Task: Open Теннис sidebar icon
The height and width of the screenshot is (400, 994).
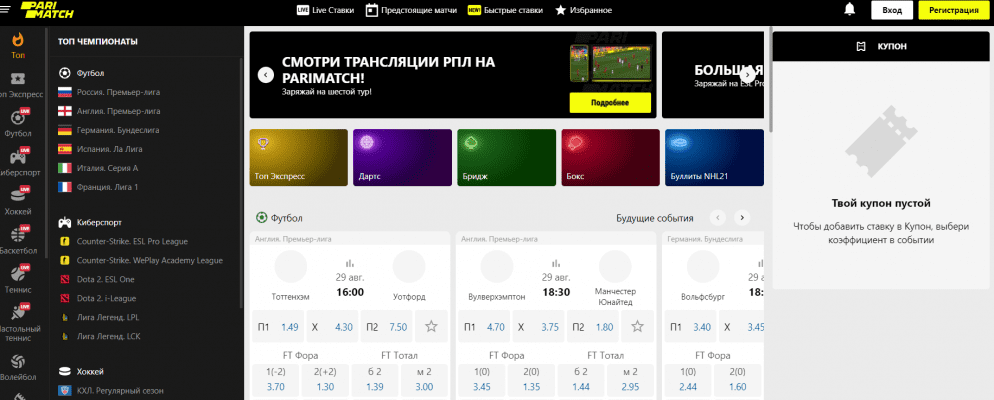Action: point(18,273)
